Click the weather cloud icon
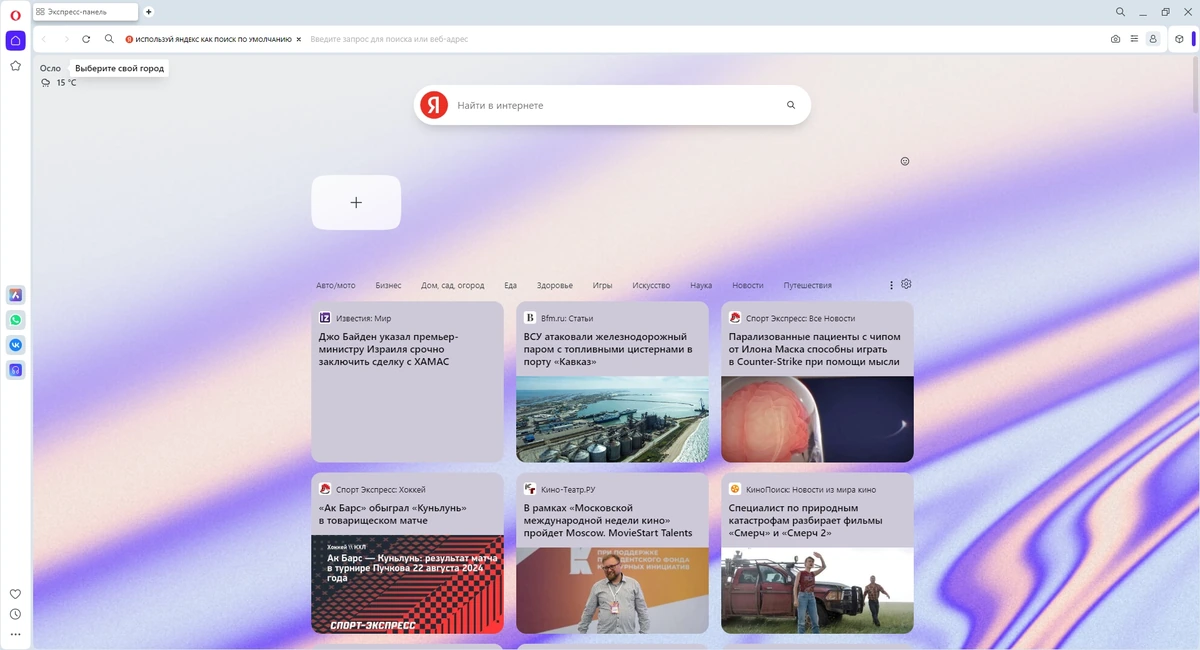The width and height of the screenshot is (1200, 650). (x=46, y=83)
